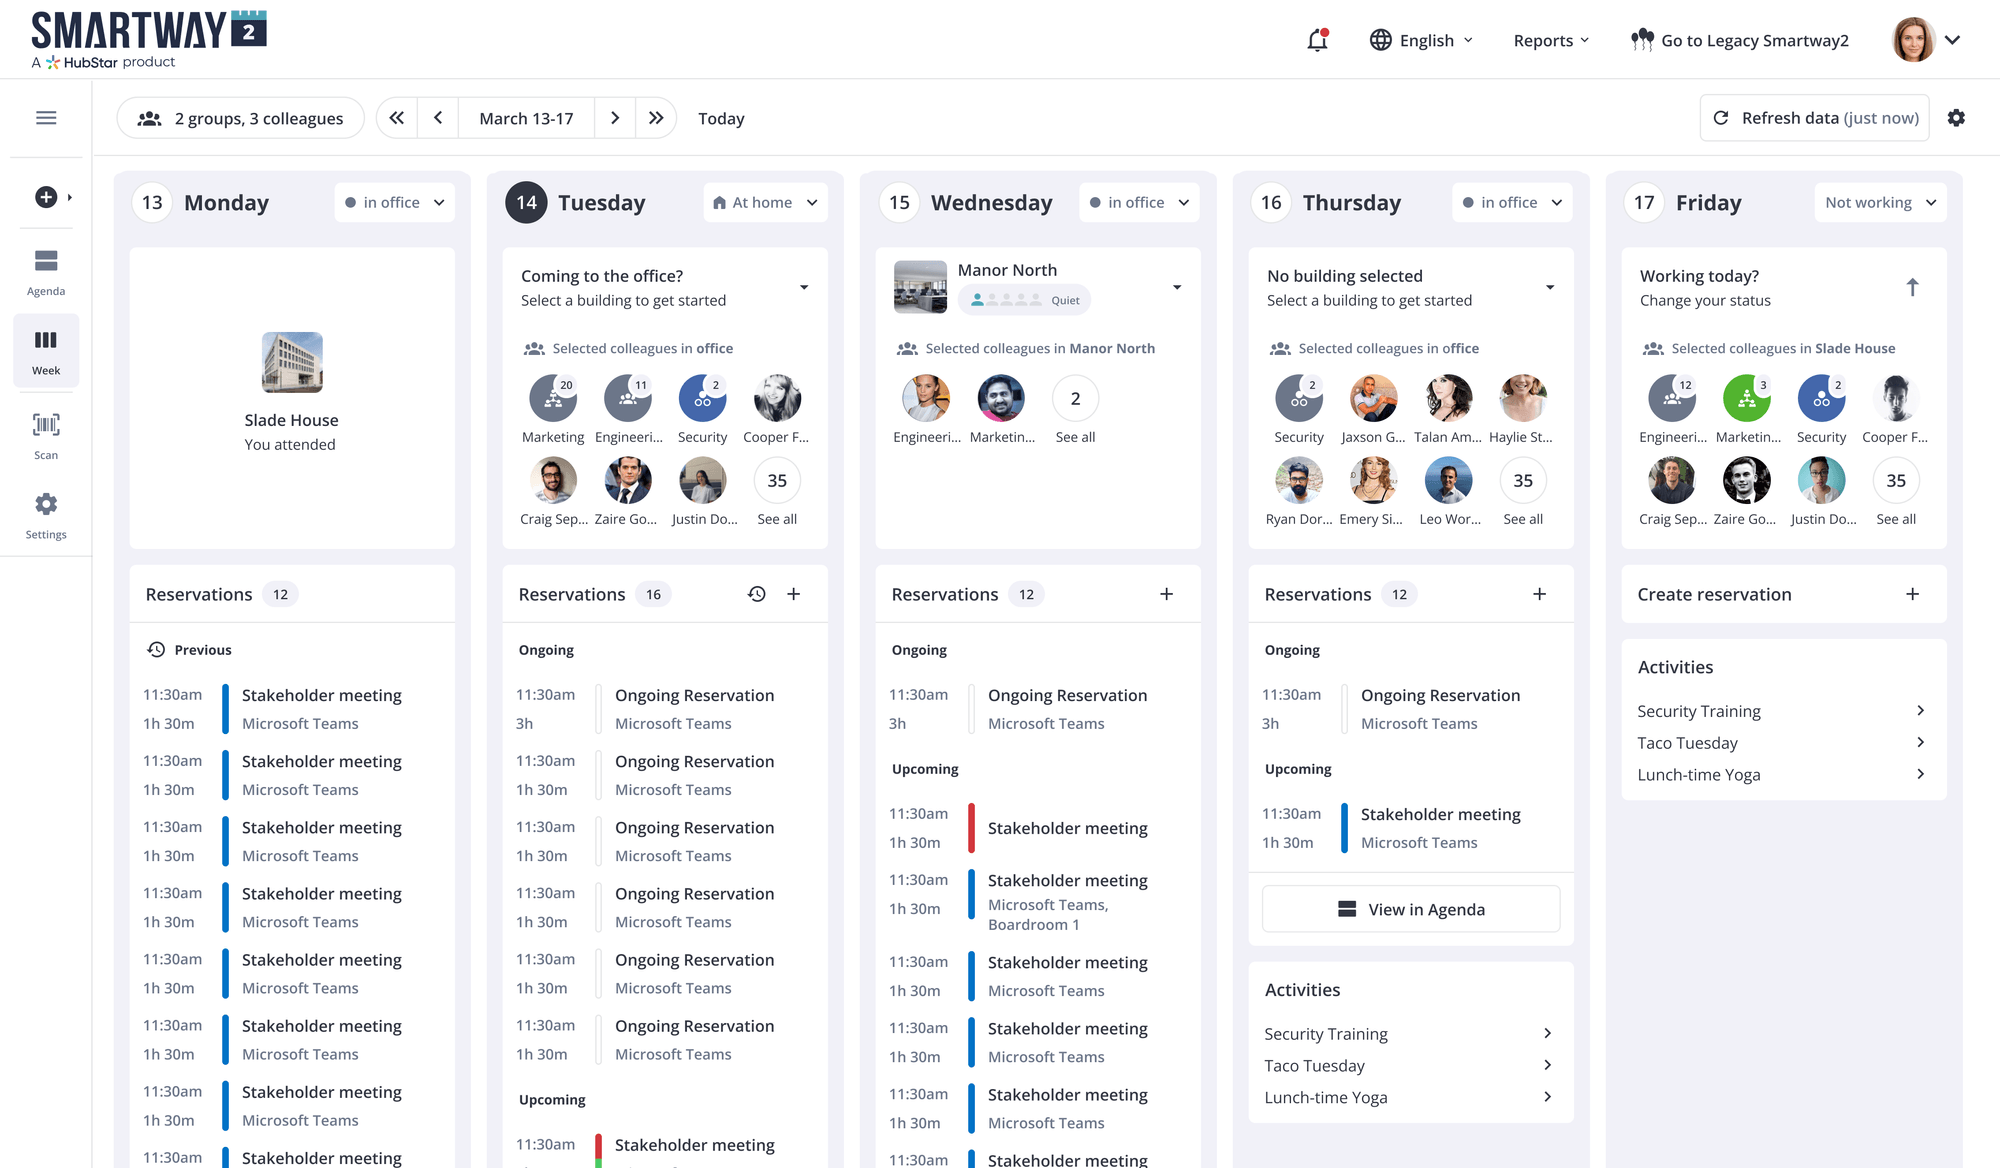Screen dimensions: 2000x1168
Task: Click the plus create button in the sidebar
Action: [x=46, y=197]
